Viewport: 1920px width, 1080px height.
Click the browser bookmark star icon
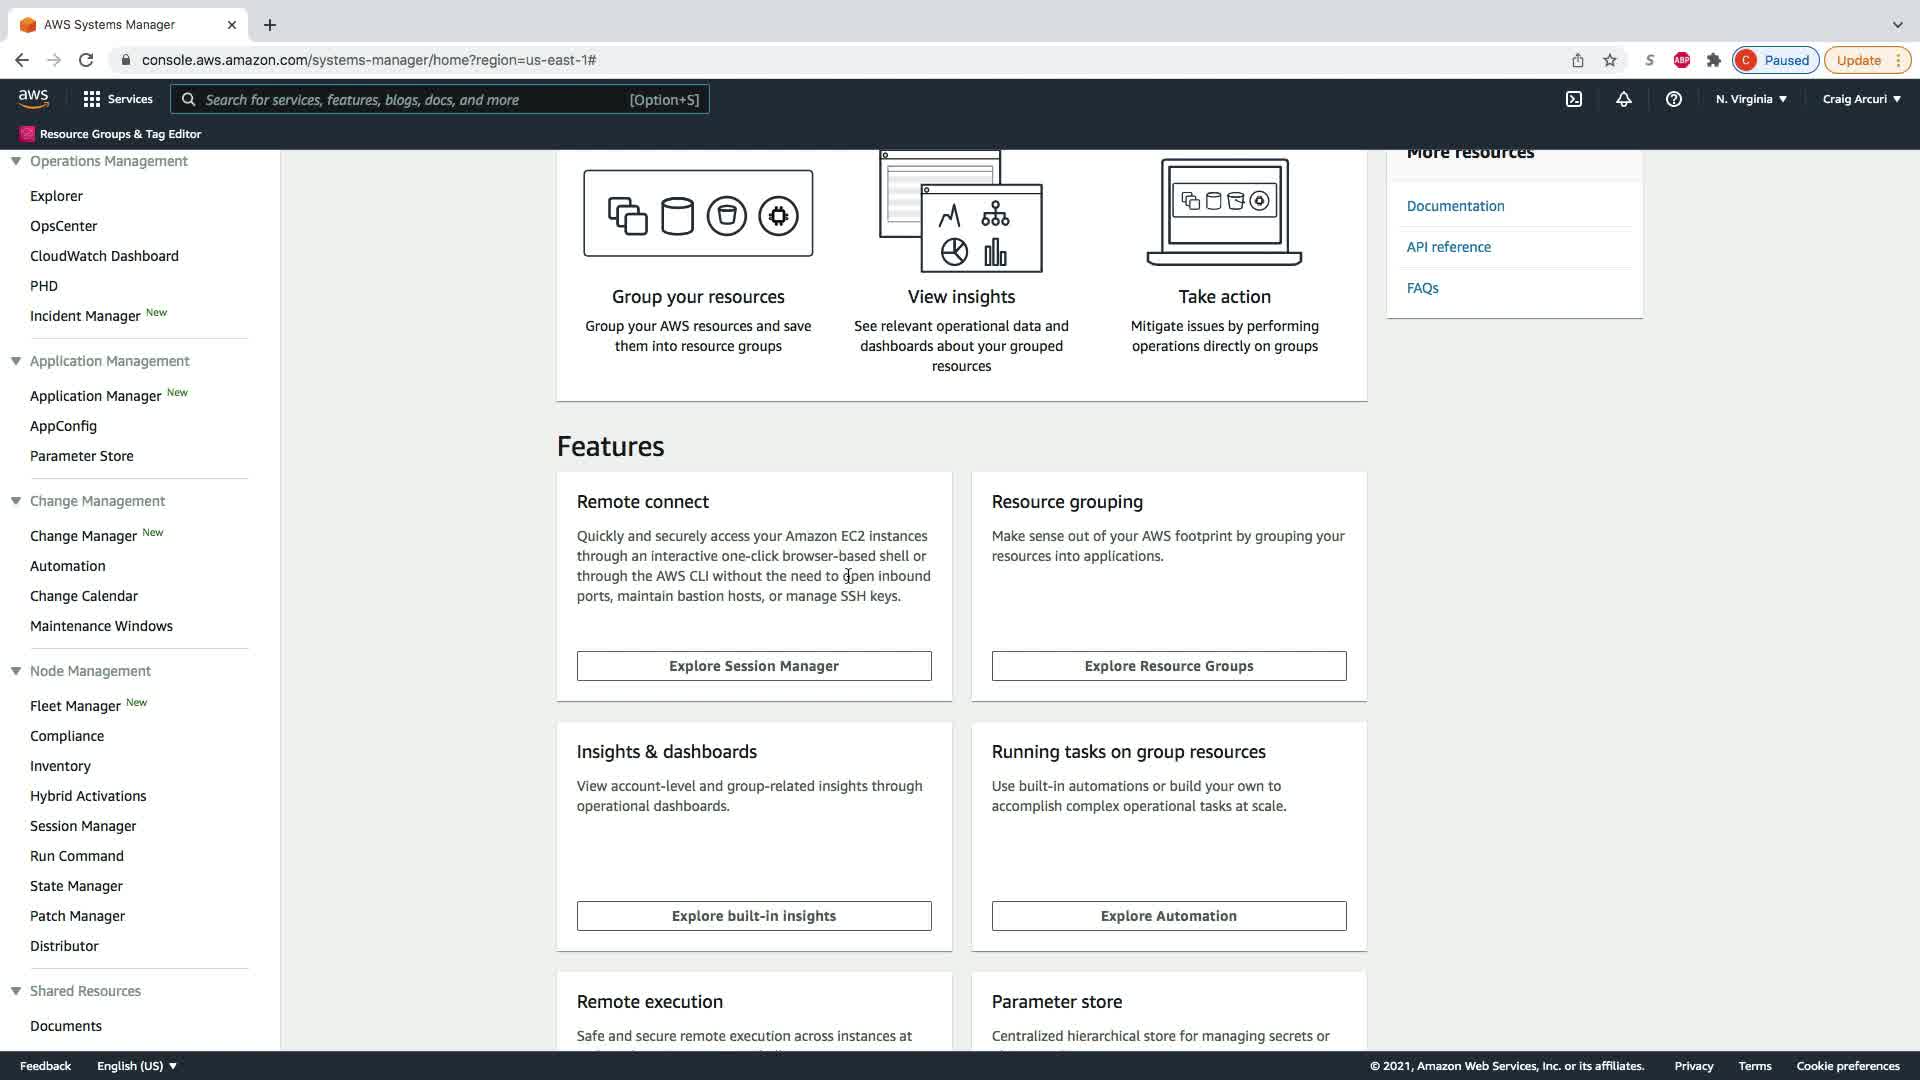[x=1610, y=60]
